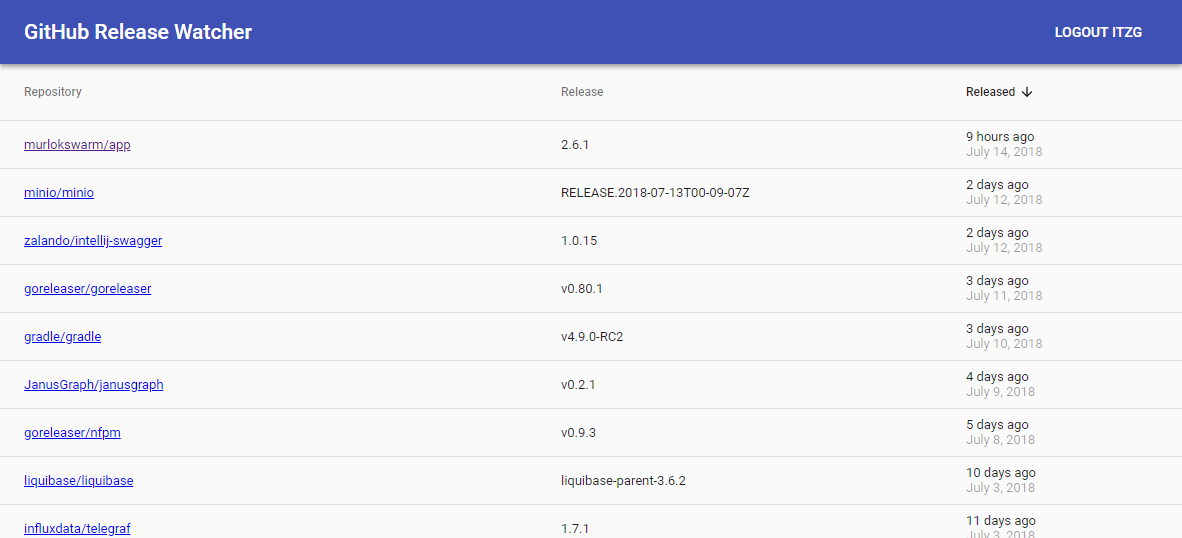The image size is (1182, 538).
Task: Sort by the Repository column header
Action: 53,92
